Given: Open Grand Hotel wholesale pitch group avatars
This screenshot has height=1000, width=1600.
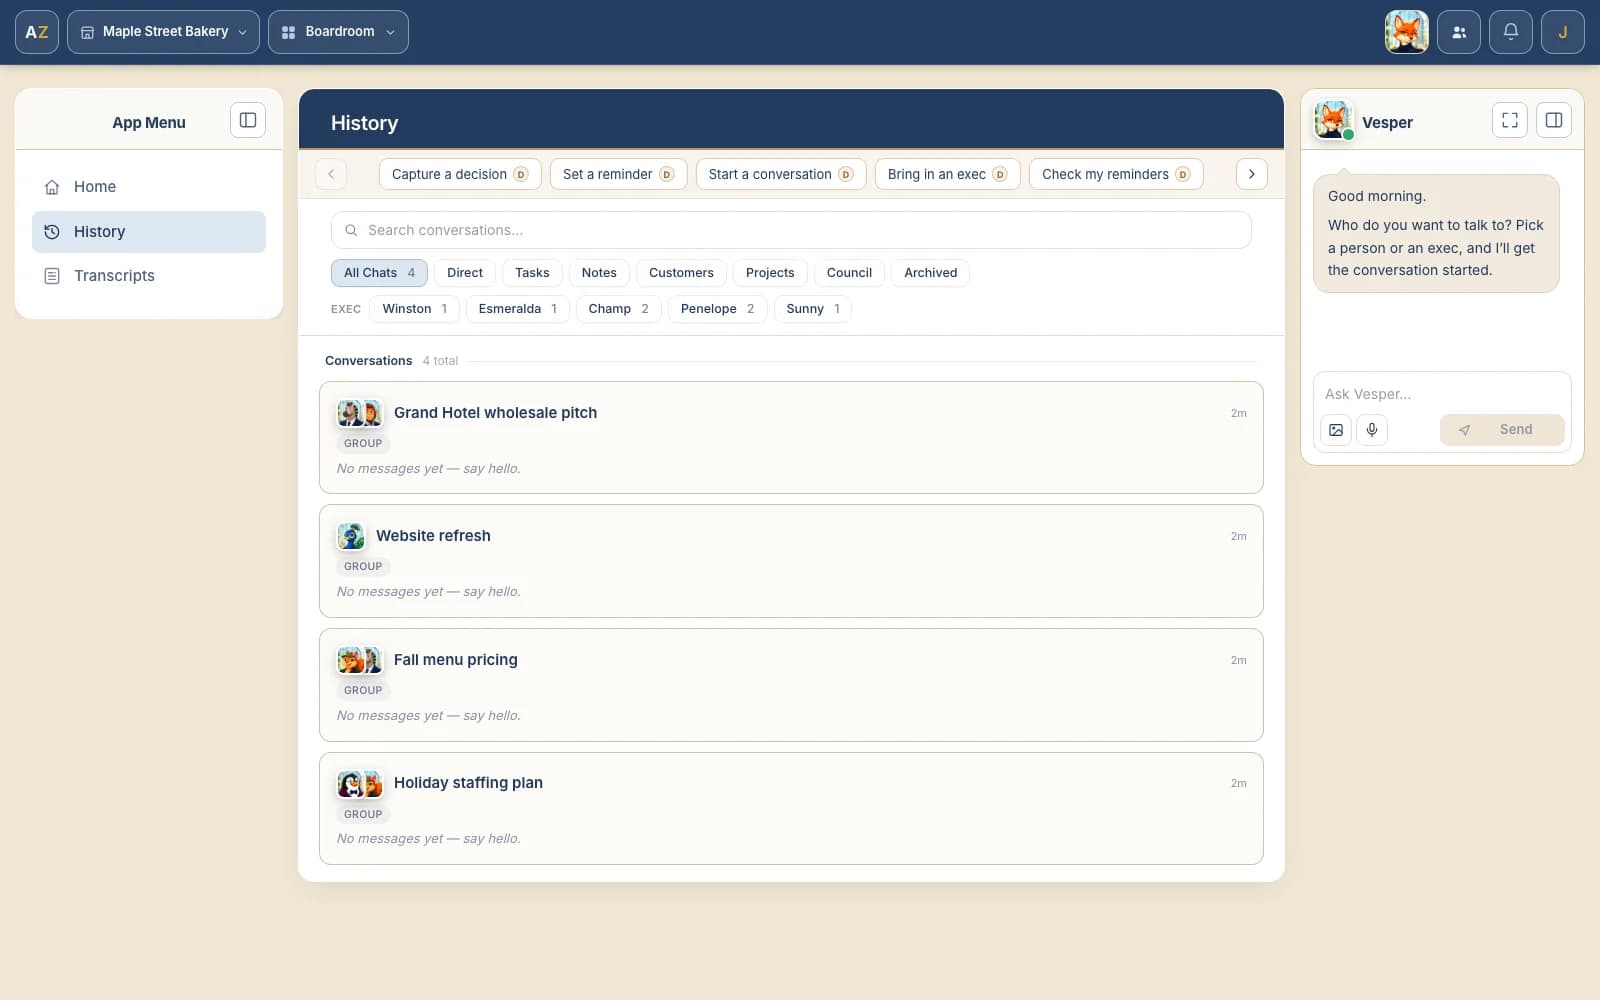Looking at the screenshot, I should point(360,413).
